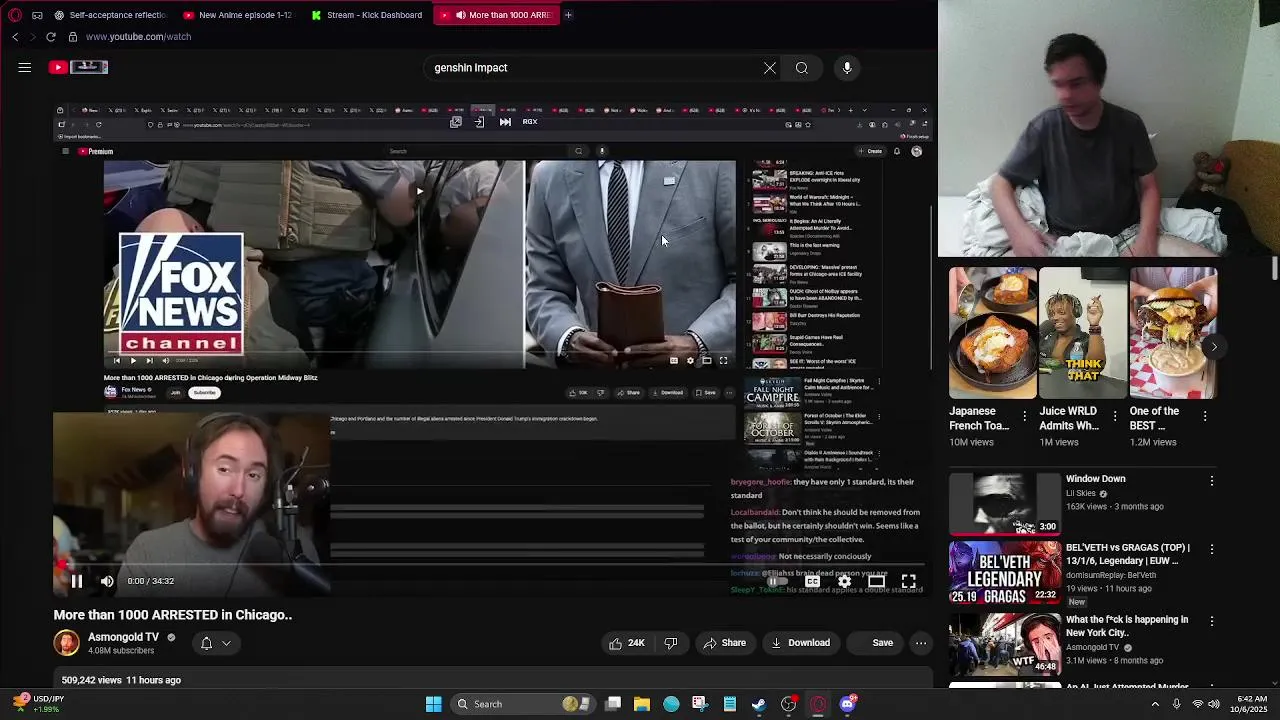Viewport: 1280px width, 720px height.
Task: Click into the search field reading genshin impact
Action: tap(590, 68)
